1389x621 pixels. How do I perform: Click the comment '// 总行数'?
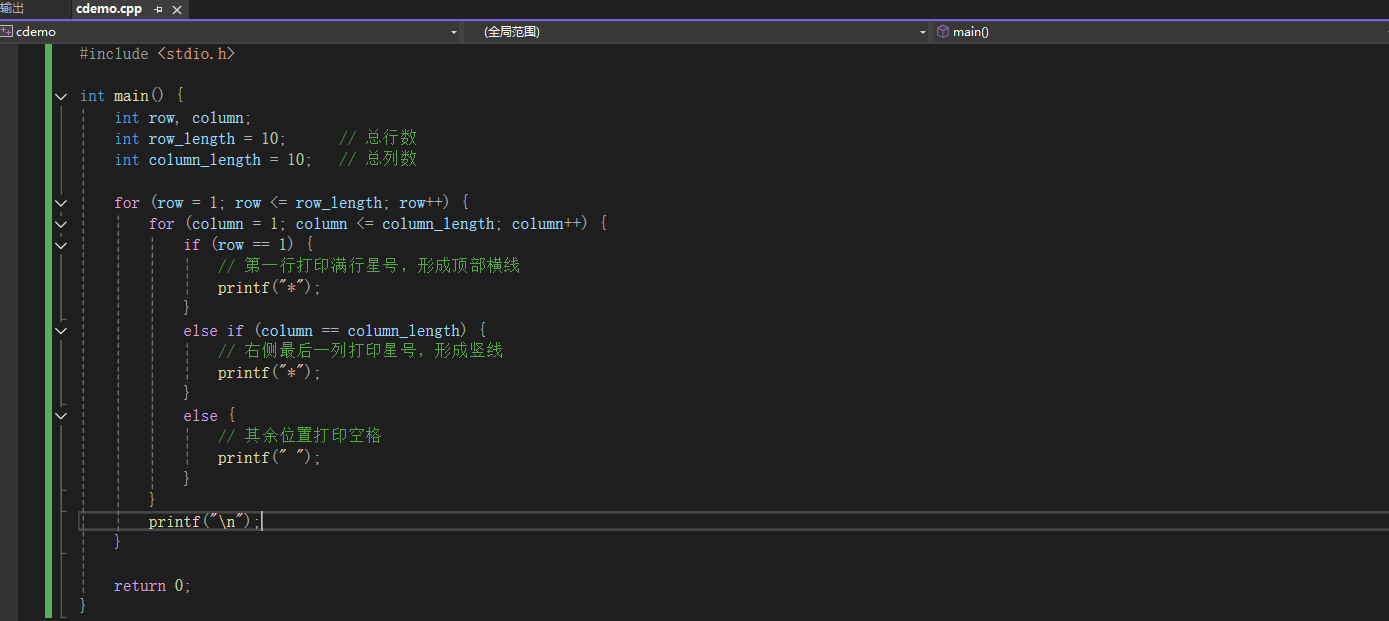(378, 138)
